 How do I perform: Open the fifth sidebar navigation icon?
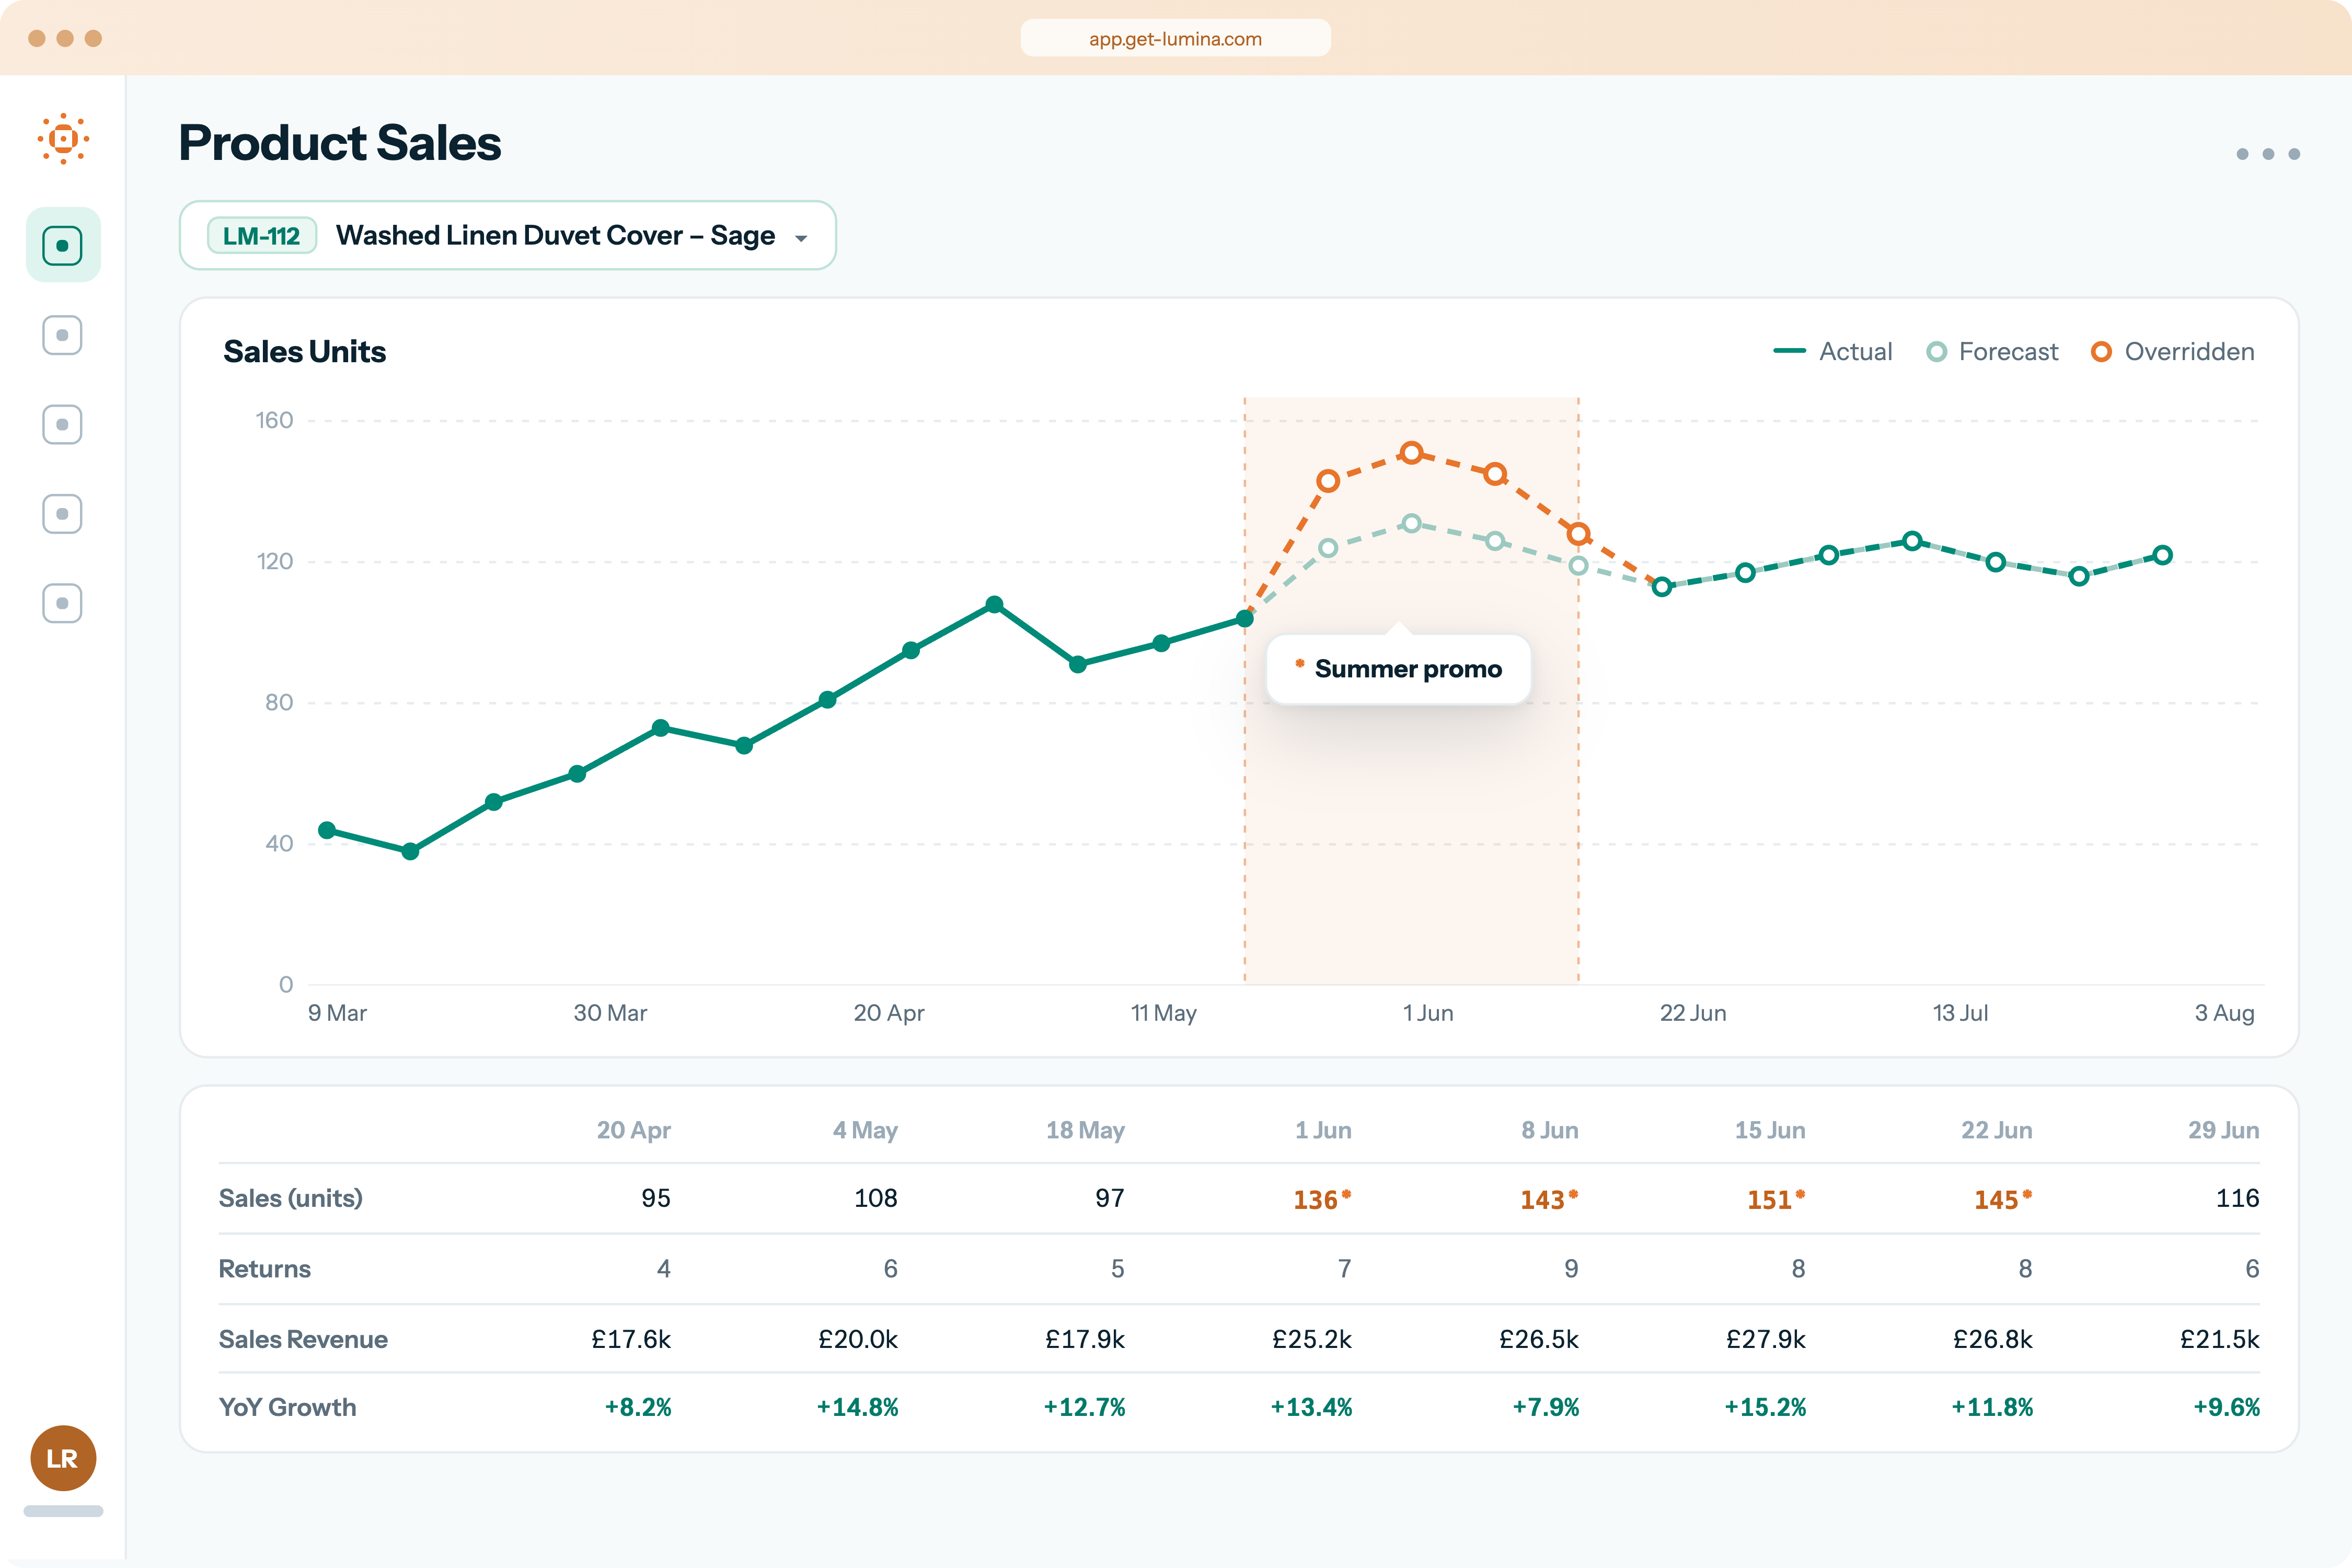click(x=63, y=603)
